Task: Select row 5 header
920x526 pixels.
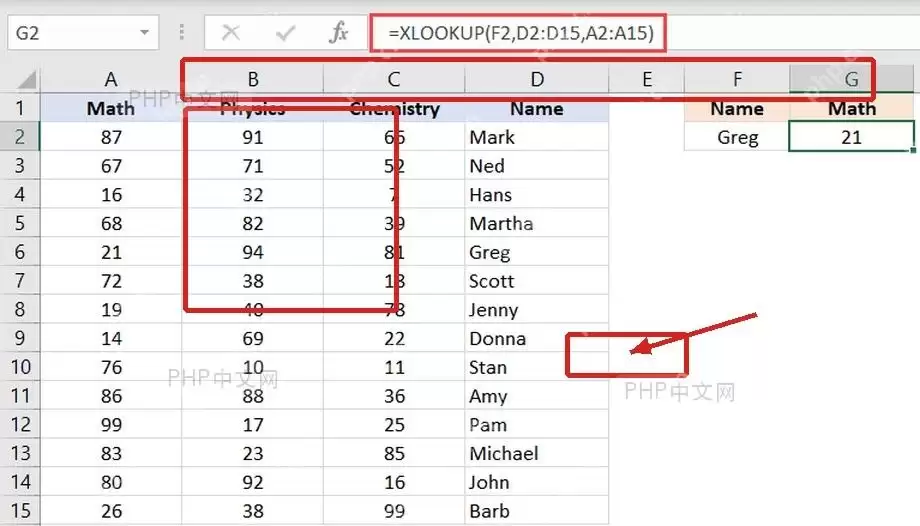Action: click(20, 223)
